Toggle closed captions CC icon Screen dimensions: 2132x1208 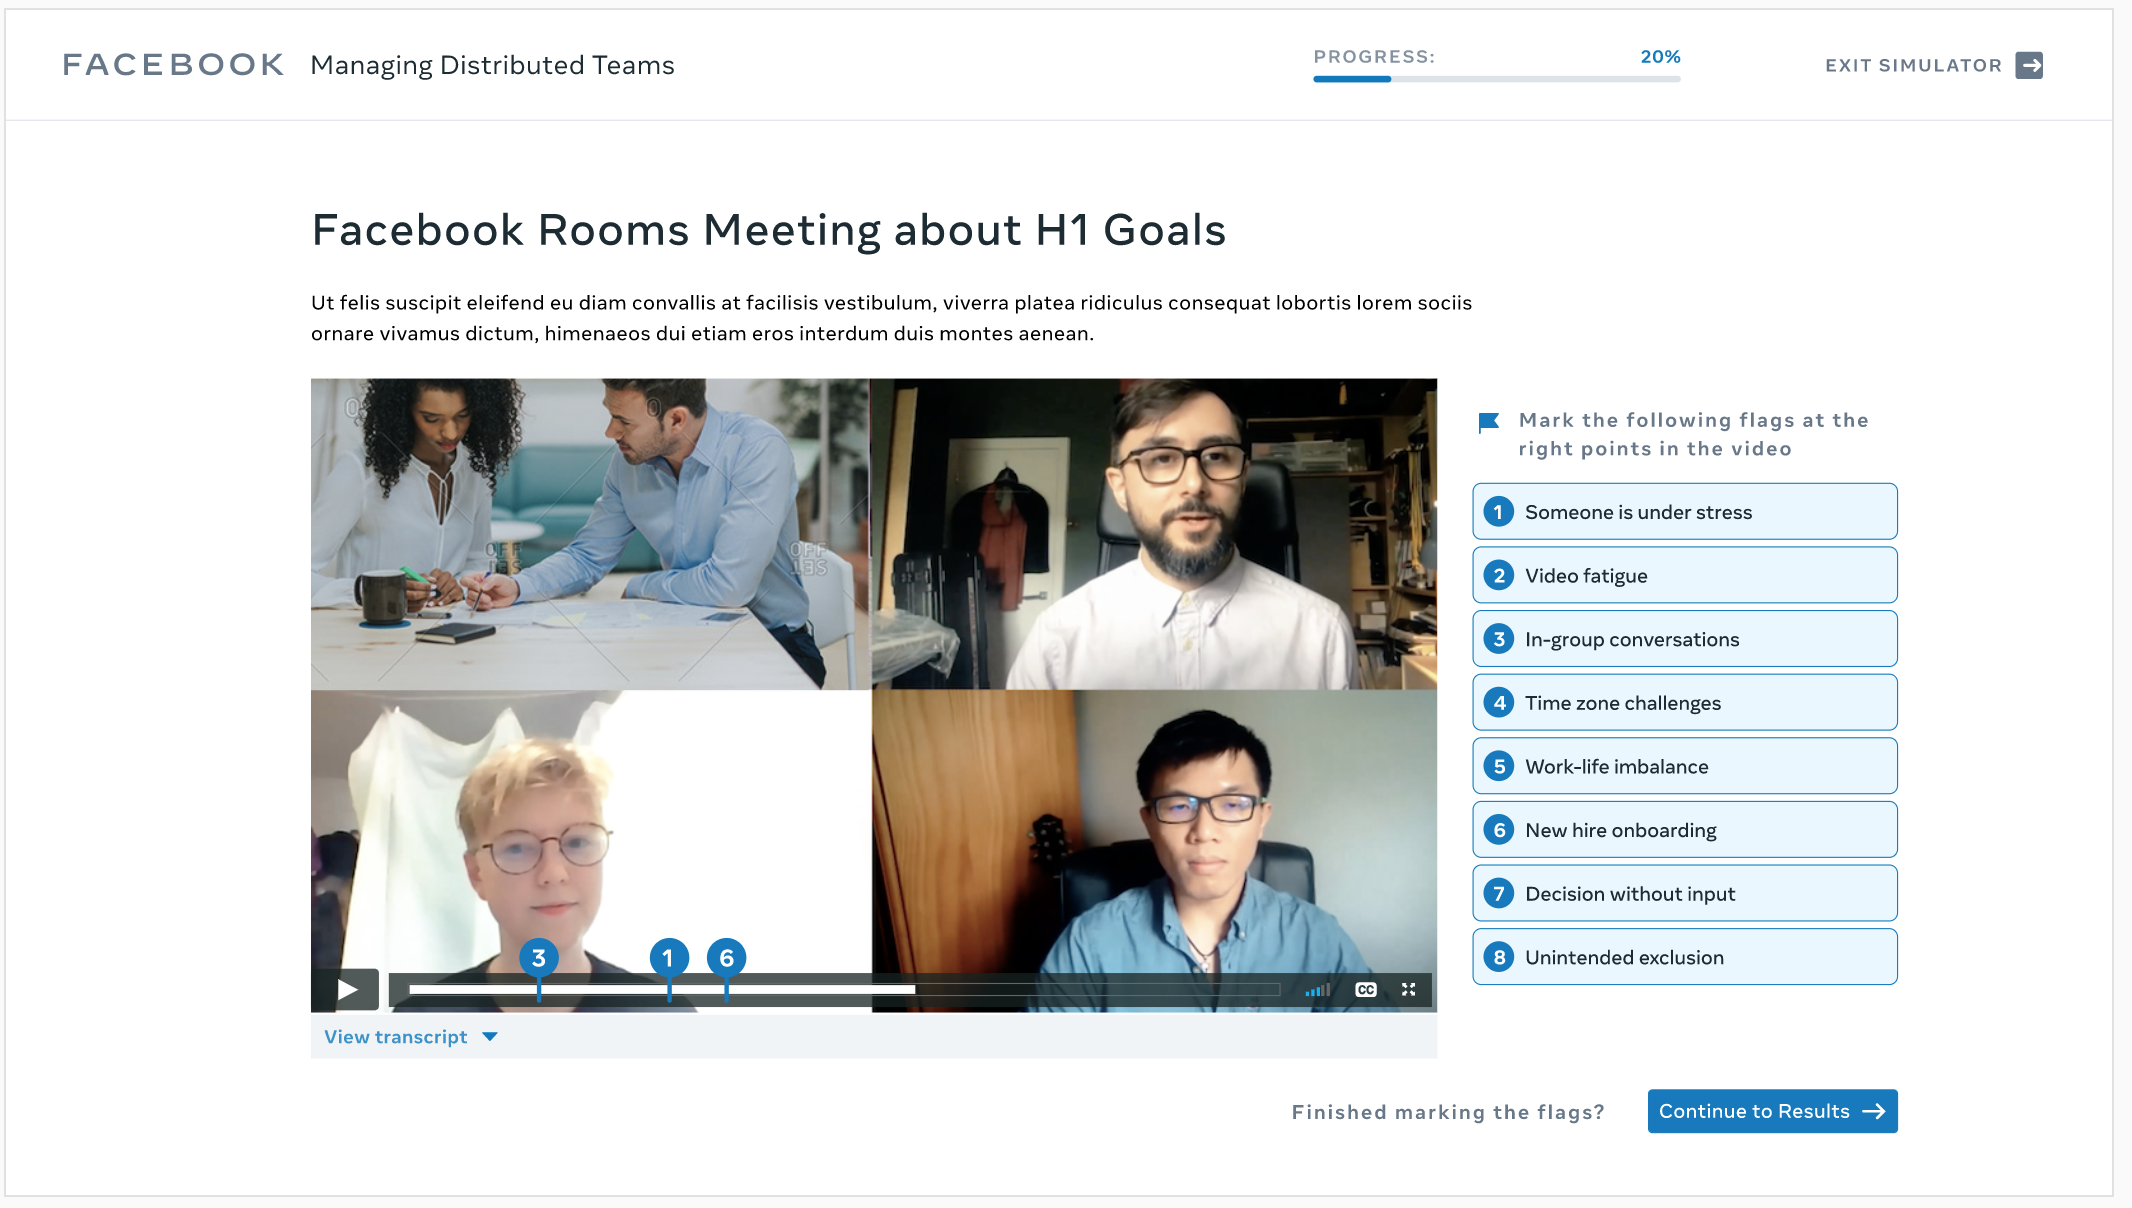click(1366, 989)
